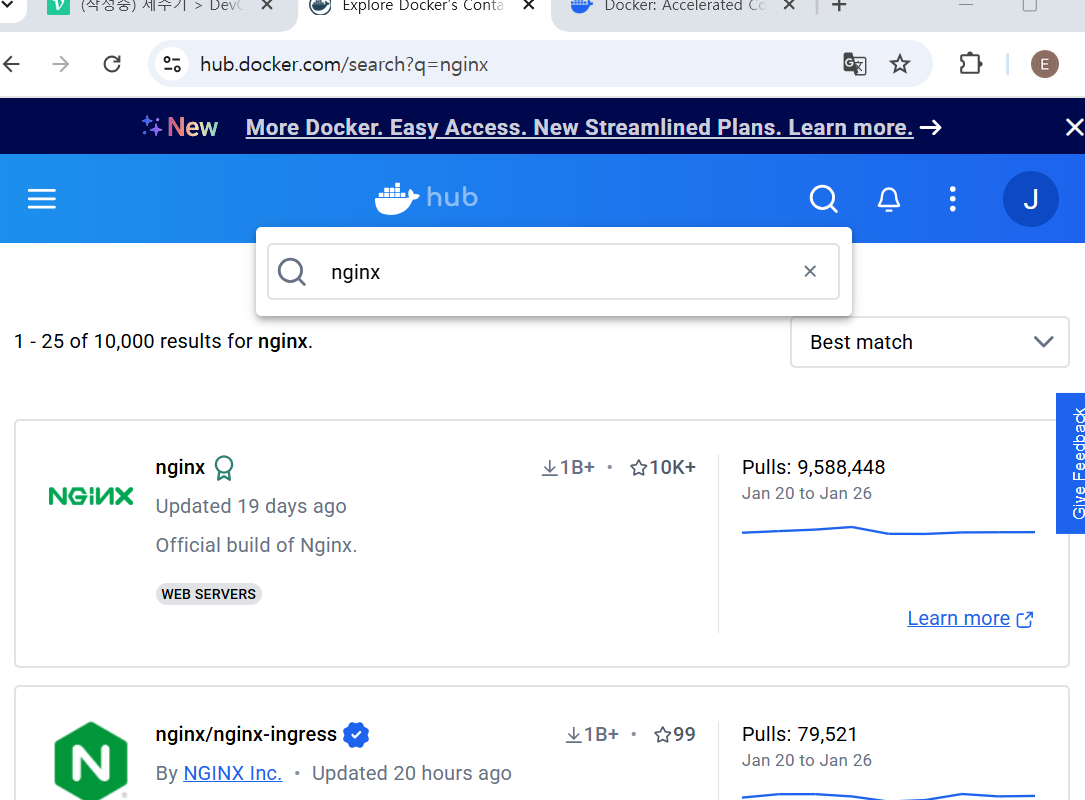Screen dimensions: 1085x800
Task: Expand the Best match sort dropdown
Action: click(x=929, y=342)
